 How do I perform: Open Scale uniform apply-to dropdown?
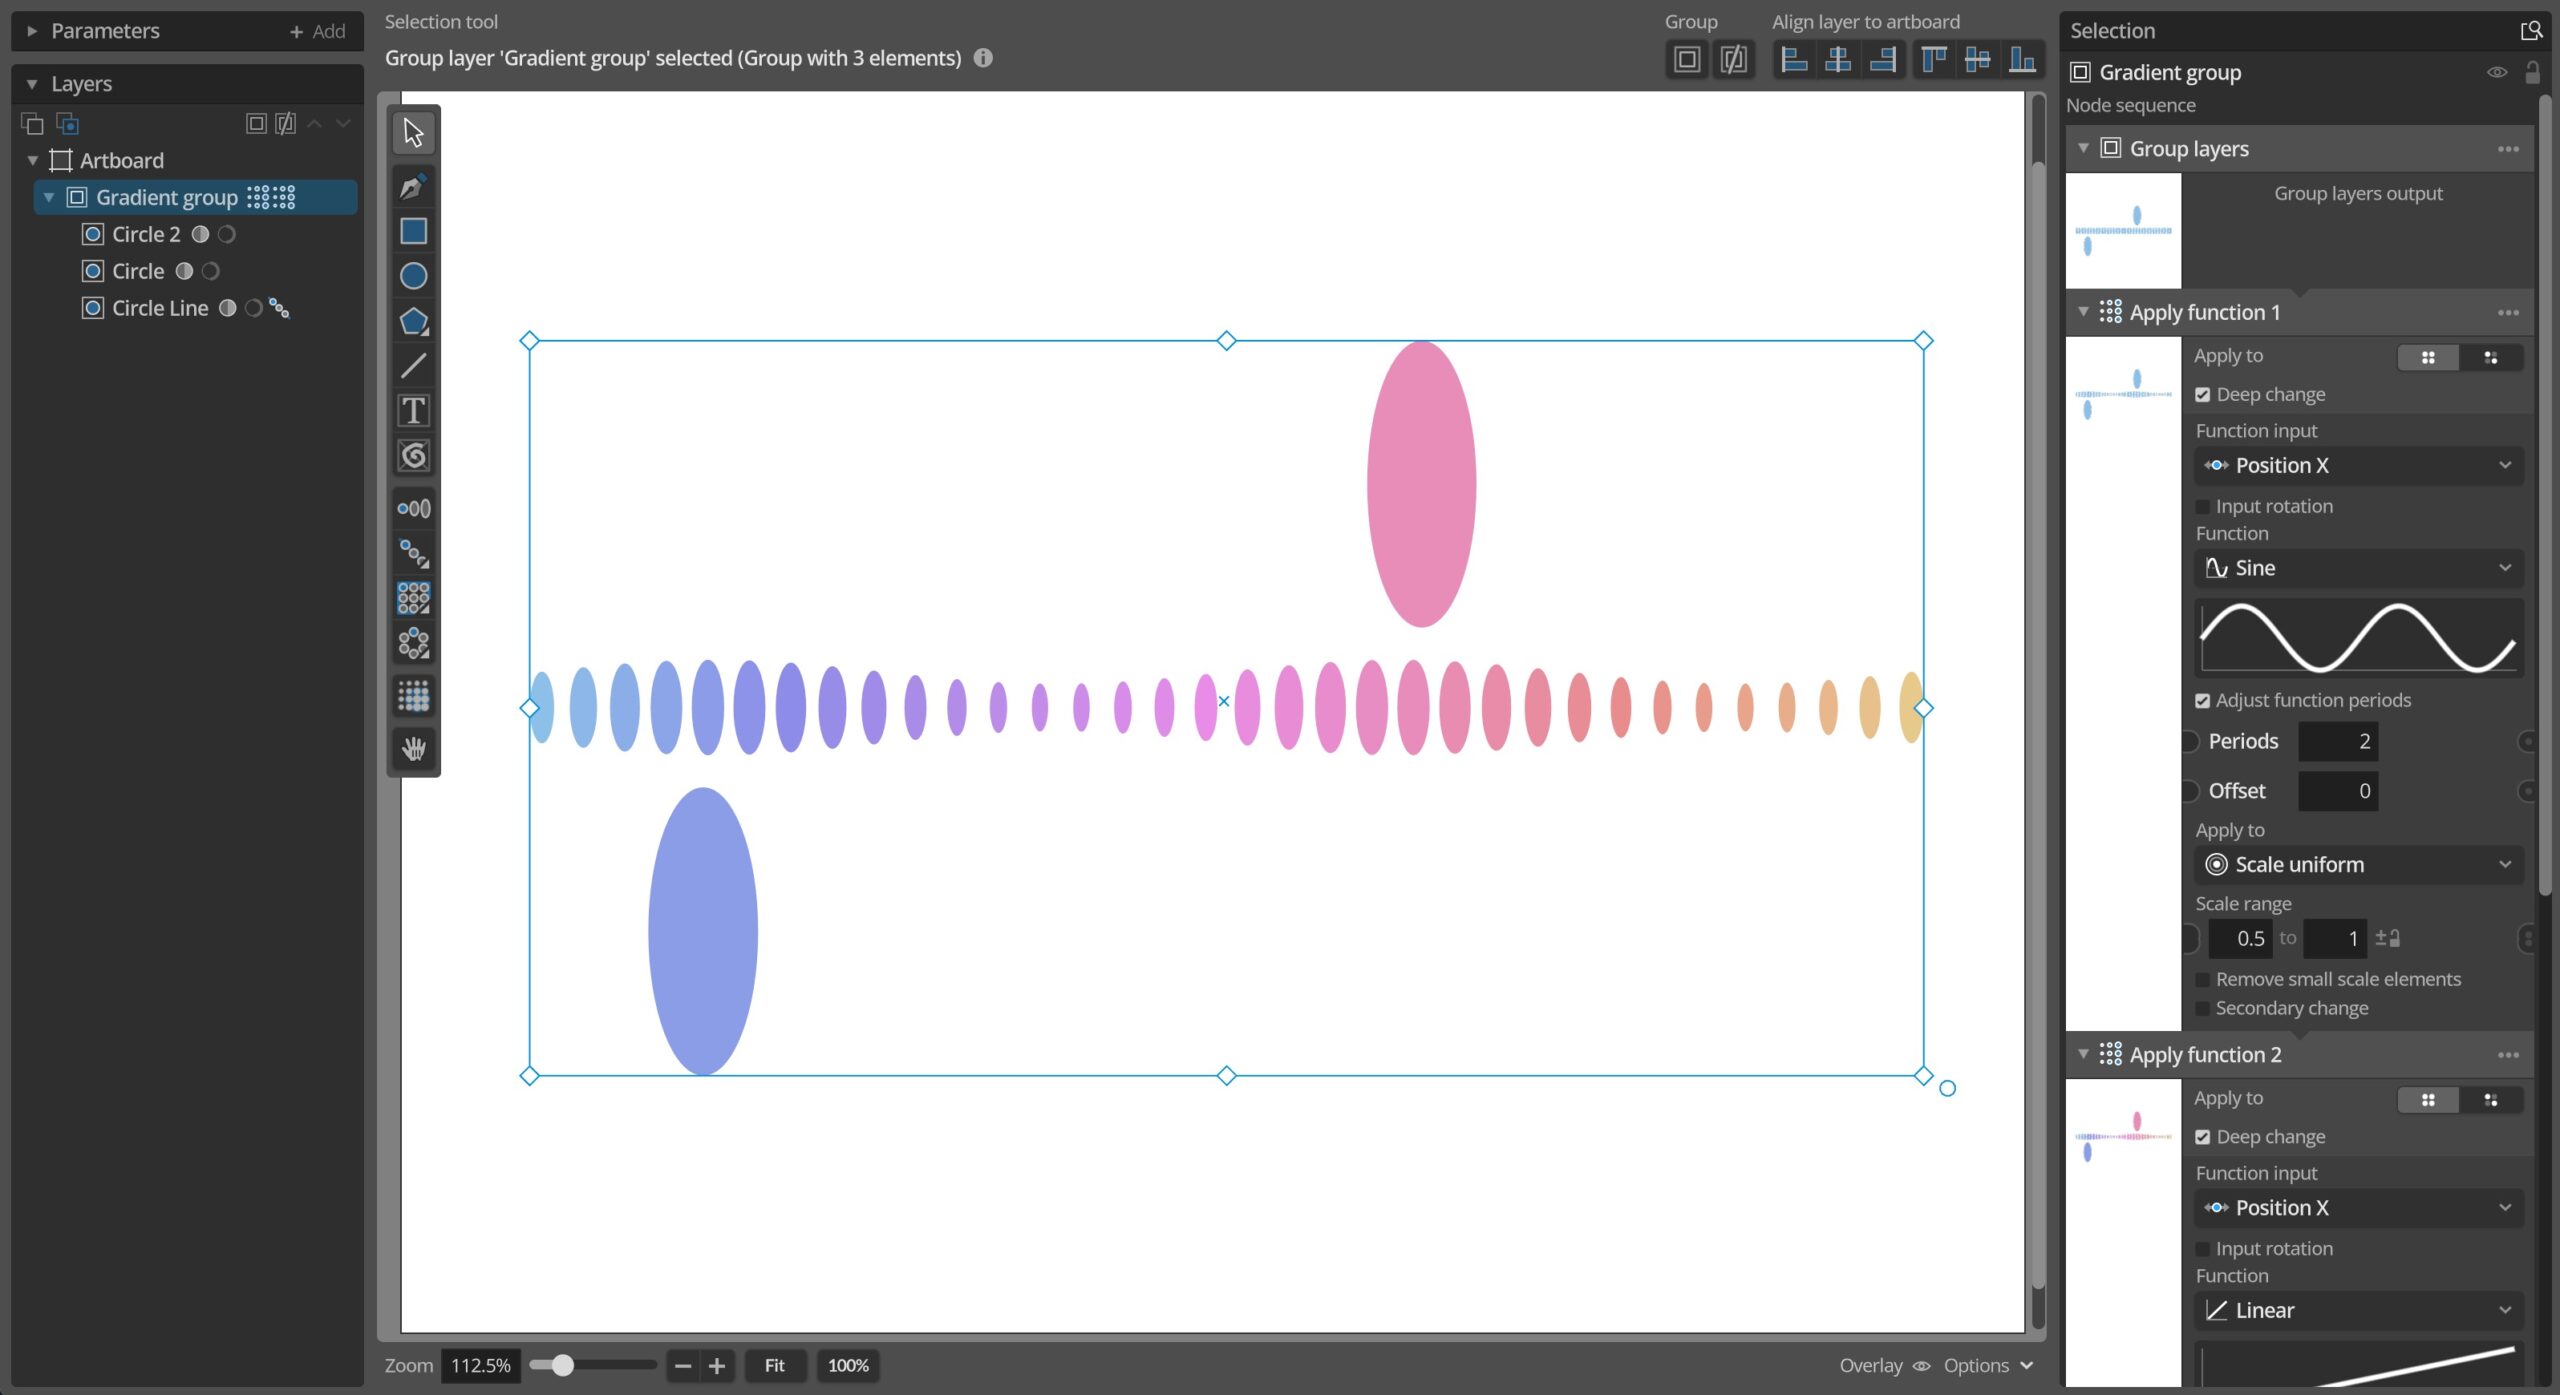click(2358, 865)
